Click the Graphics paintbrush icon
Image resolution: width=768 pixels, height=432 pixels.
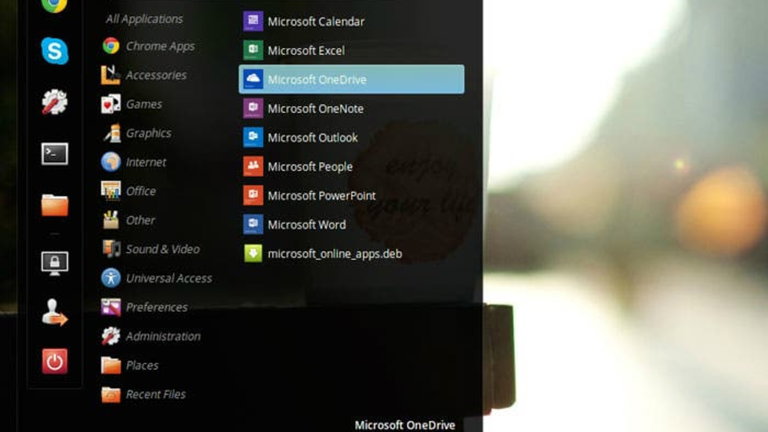pyautogui.click(x=111, y=133)
